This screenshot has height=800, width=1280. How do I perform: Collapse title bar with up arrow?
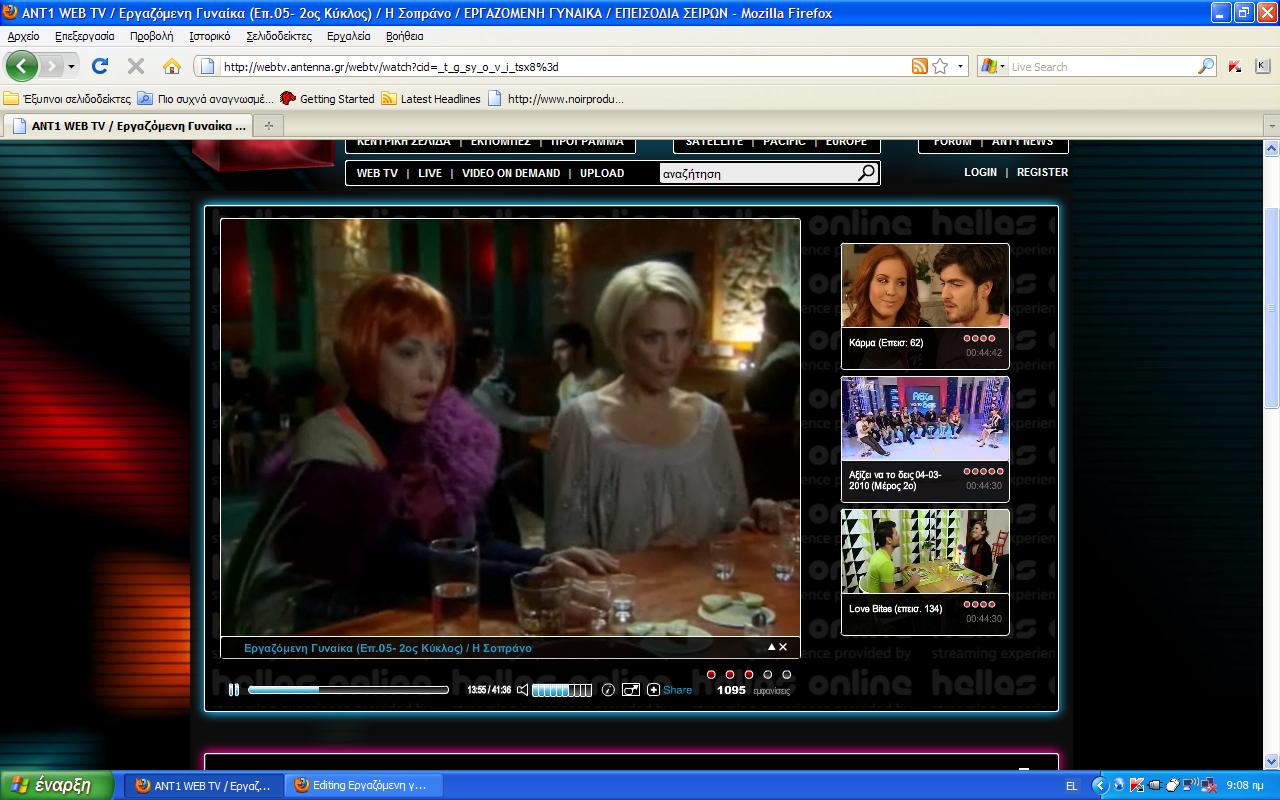coord(770,647)
